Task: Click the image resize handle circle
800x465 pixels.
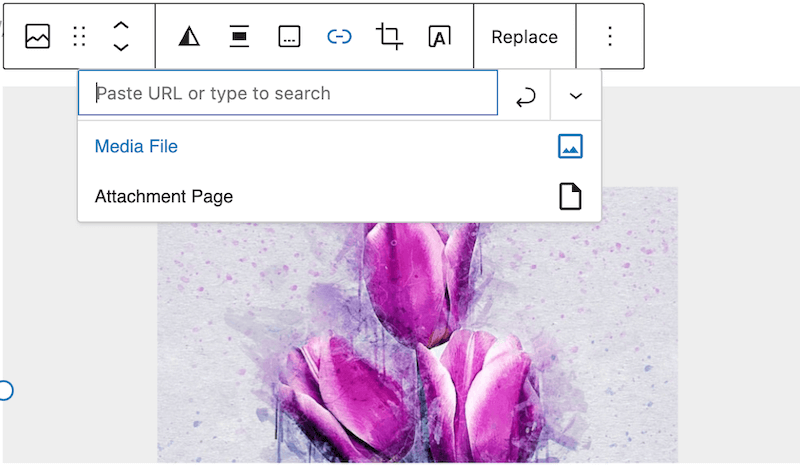Action: (6, 390)
